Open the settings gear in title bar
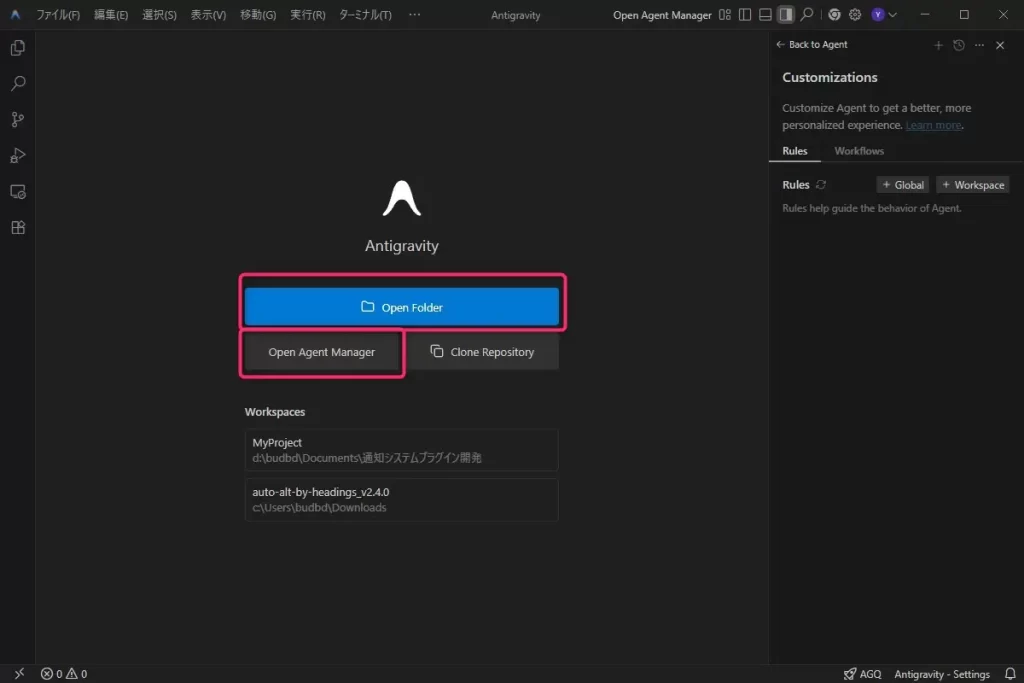The image size is (1024, 683). pos(855,14)
